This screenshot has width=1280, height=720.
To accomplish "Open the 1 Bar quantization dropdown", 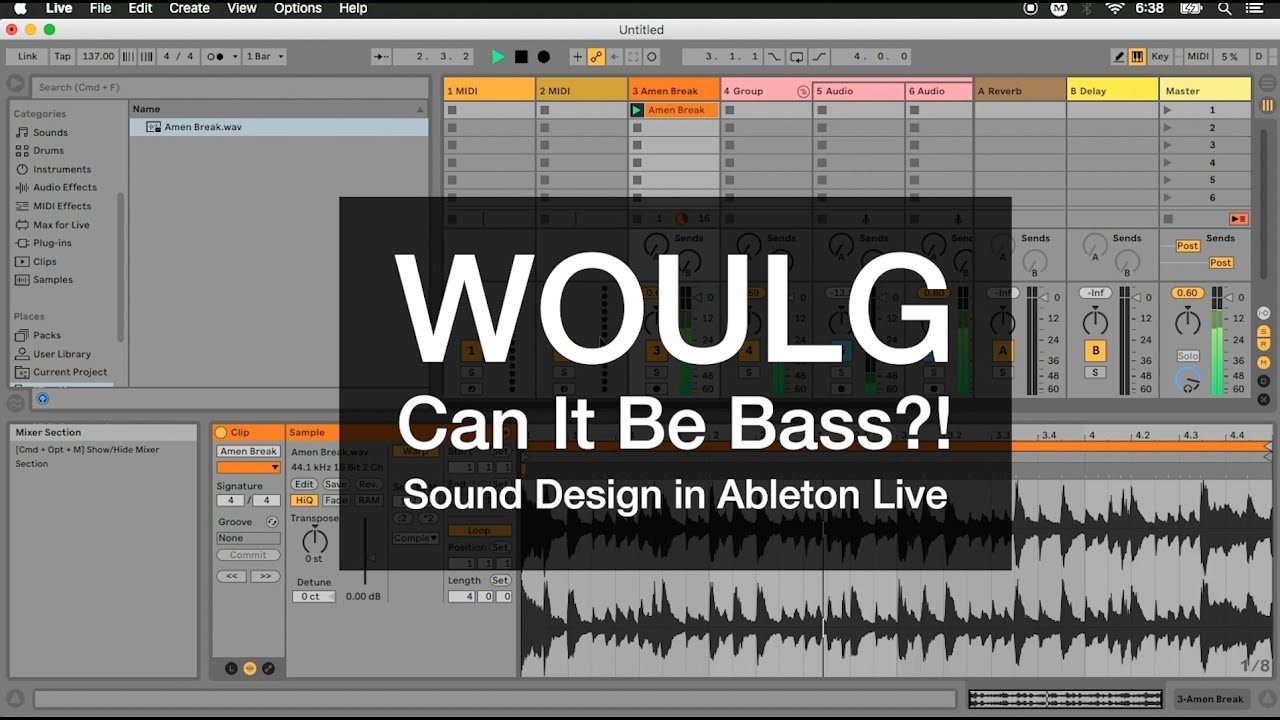I will click(264, 57).
